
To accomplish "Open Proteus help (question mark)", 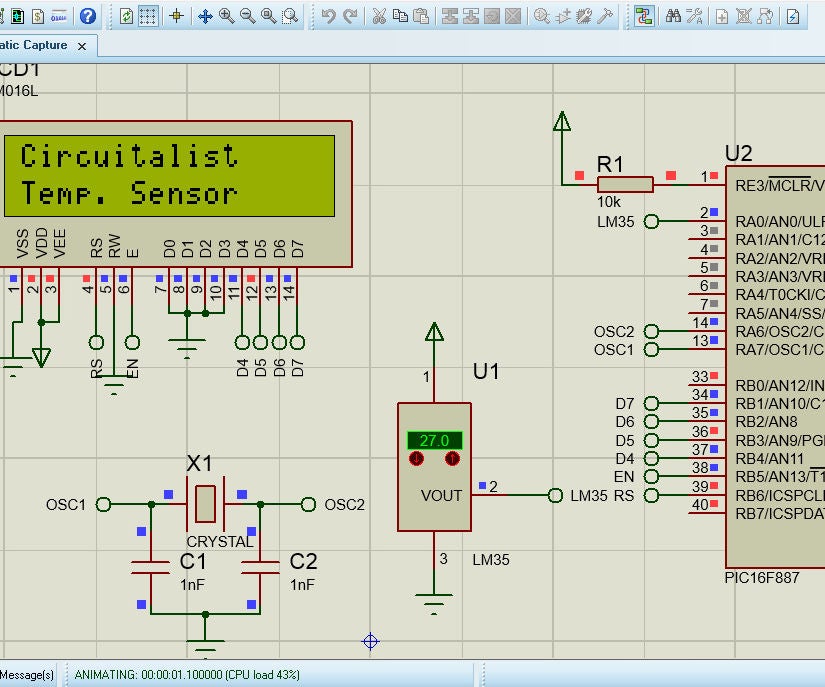I will [x=88, y=15].
